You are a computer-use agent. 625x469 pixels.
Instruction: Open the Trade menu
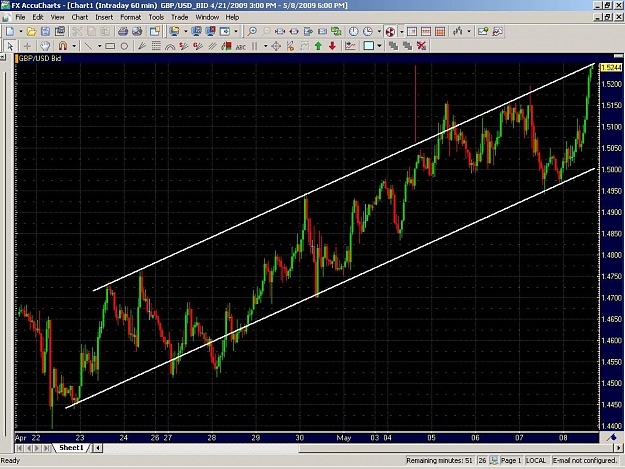pyautogui.click(x=180, y=17)
